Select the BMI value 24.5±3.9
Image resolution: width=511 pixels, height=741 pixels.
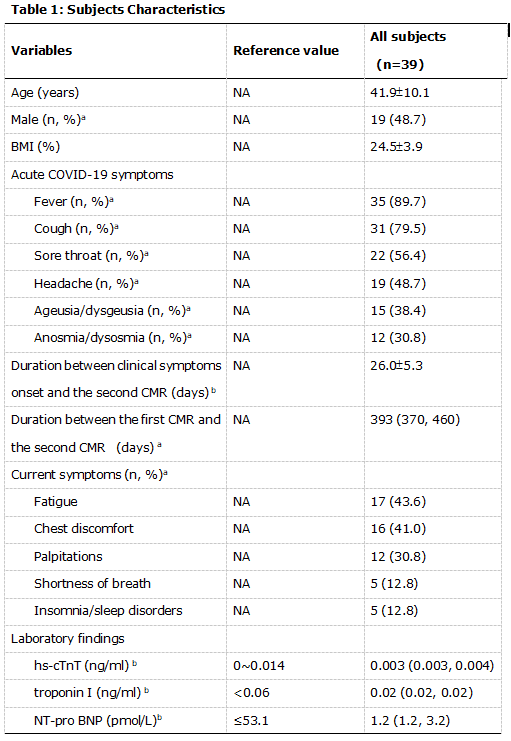coord(396,146)
